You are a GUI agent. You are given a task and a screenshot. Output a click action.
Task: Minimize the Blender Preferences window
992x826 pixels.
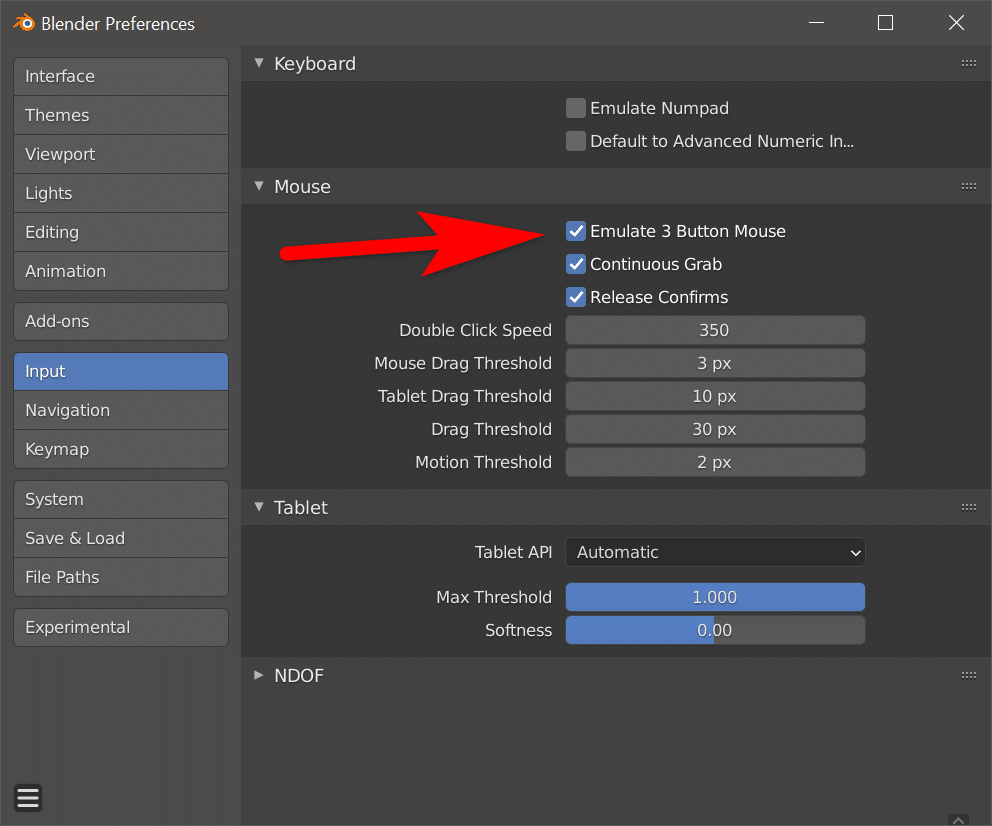(x=816, y=23)
